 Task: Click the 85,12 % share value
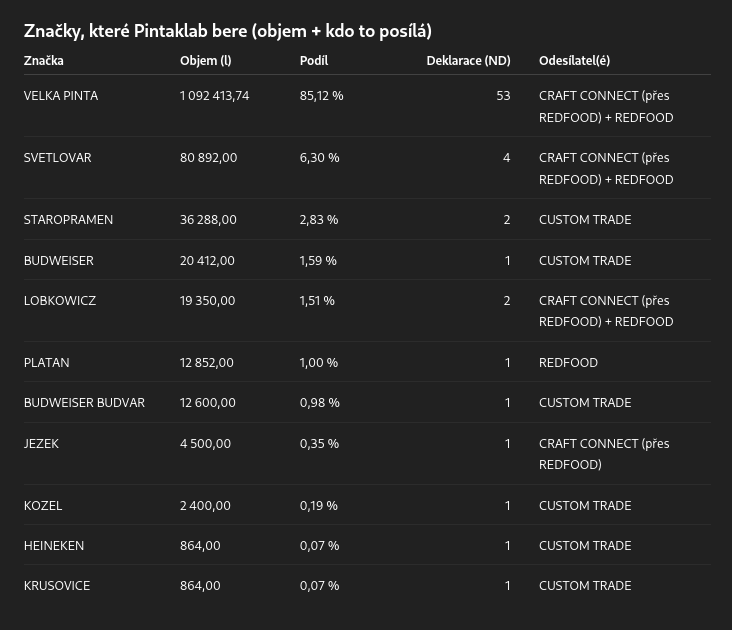pyautogui.click(x=321, y=96)
